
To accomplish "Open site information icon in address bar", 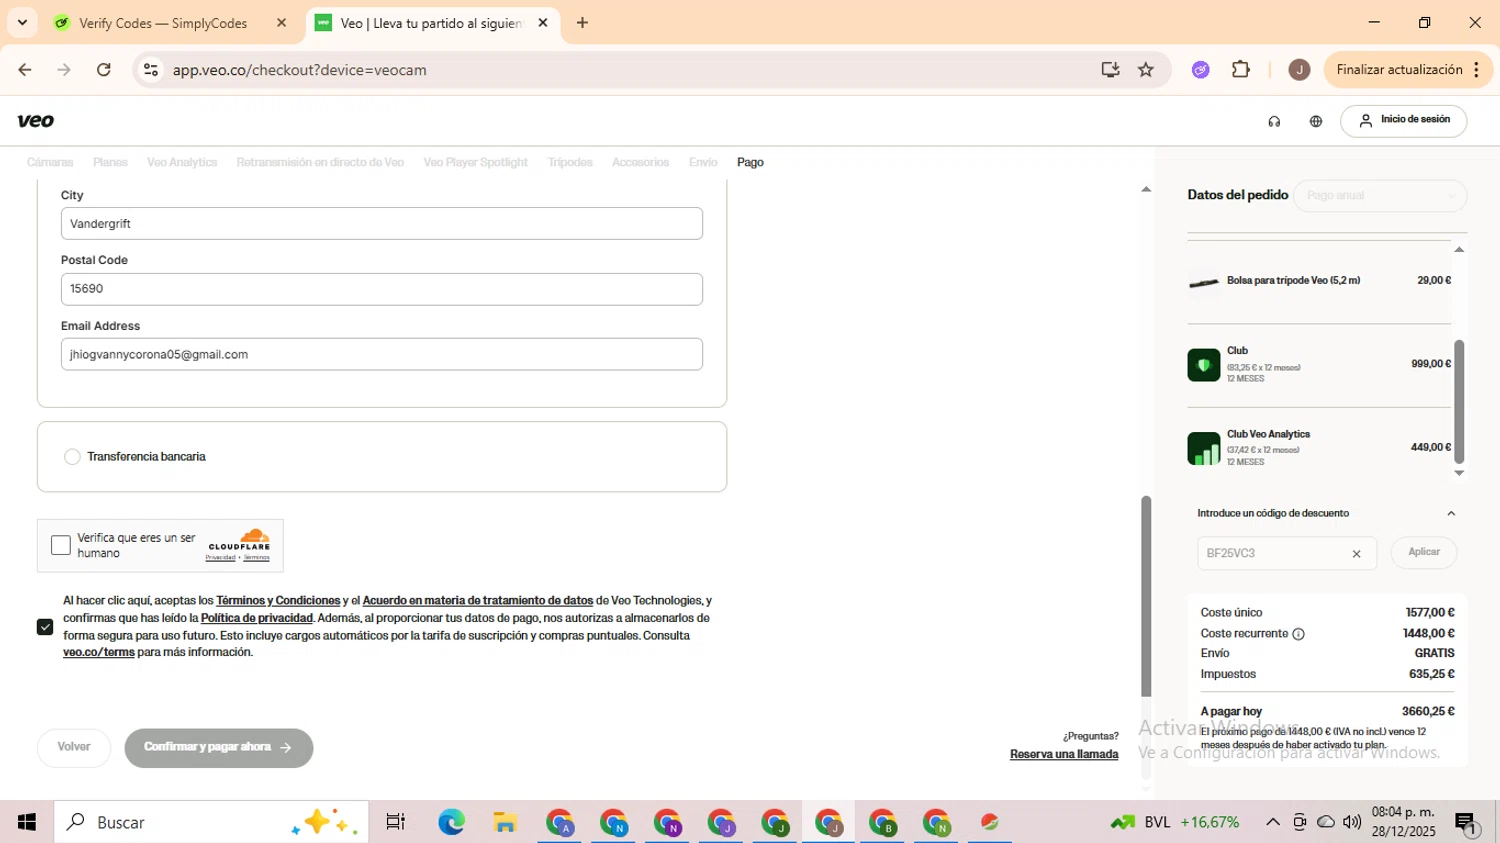I will pyautogui.click(x=151, y=70).
